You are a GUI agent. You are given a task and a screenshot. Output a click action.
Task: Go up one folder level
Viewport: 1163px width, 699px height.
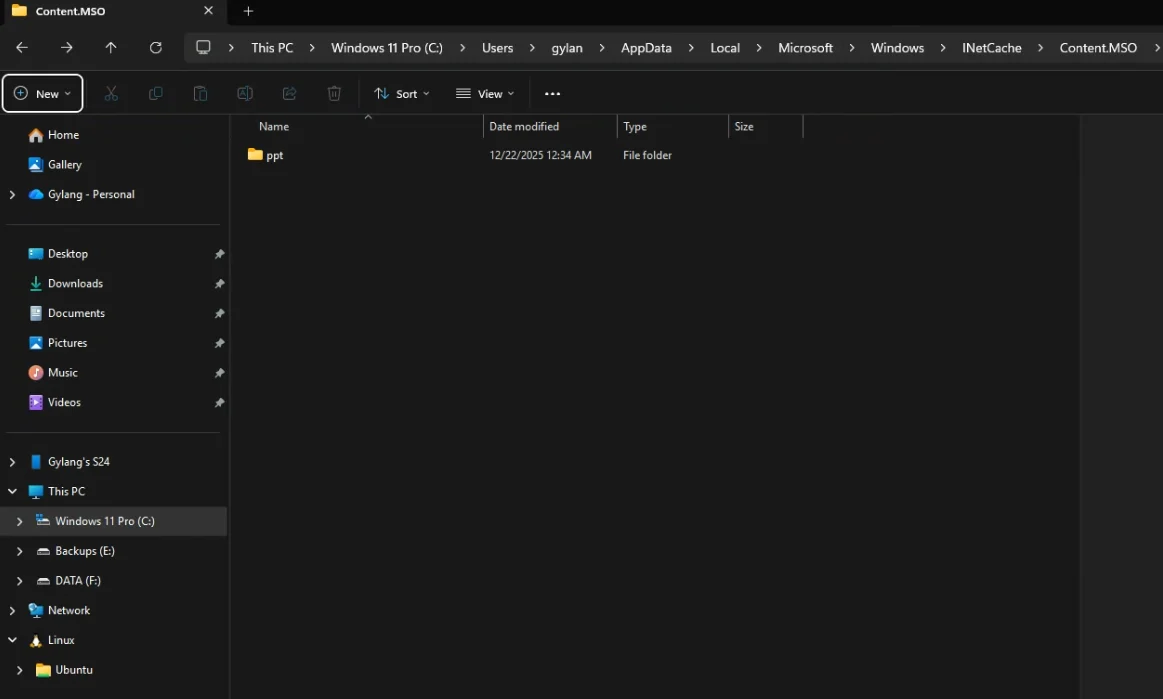click(111, 47)
